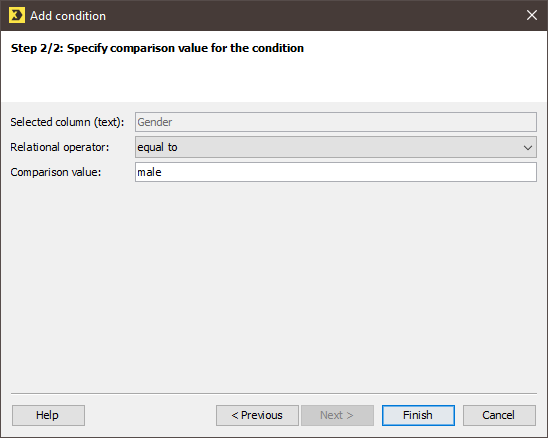Close the Add condition dialog

point(532,15)
